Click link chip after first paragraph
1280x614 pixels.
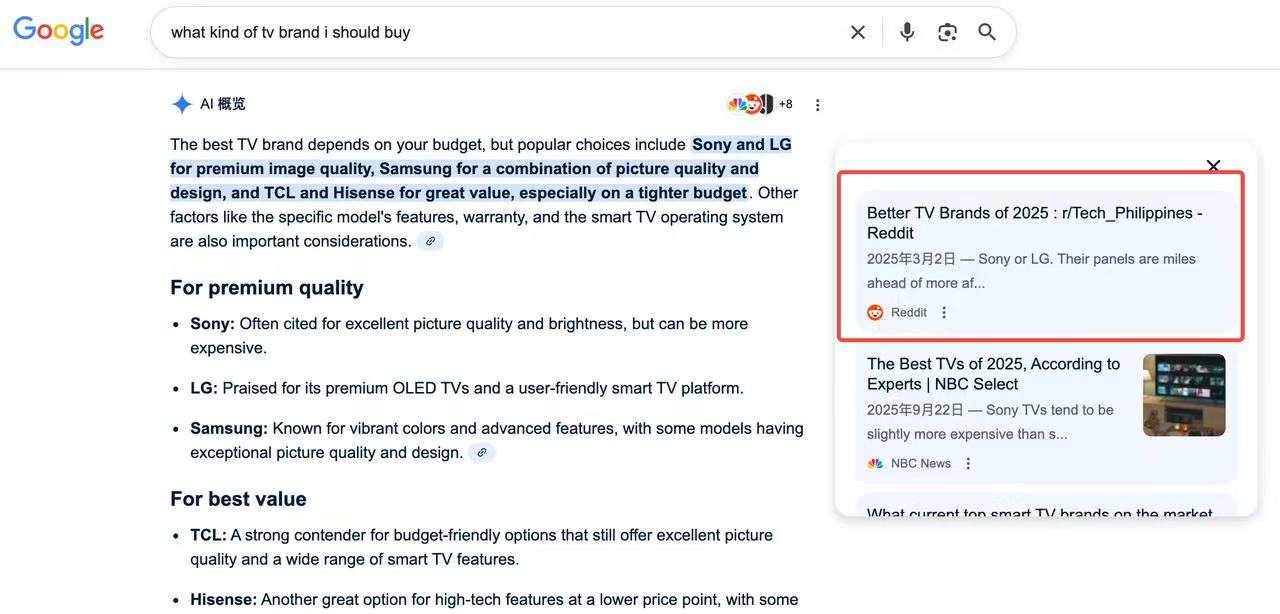point(430,241)
